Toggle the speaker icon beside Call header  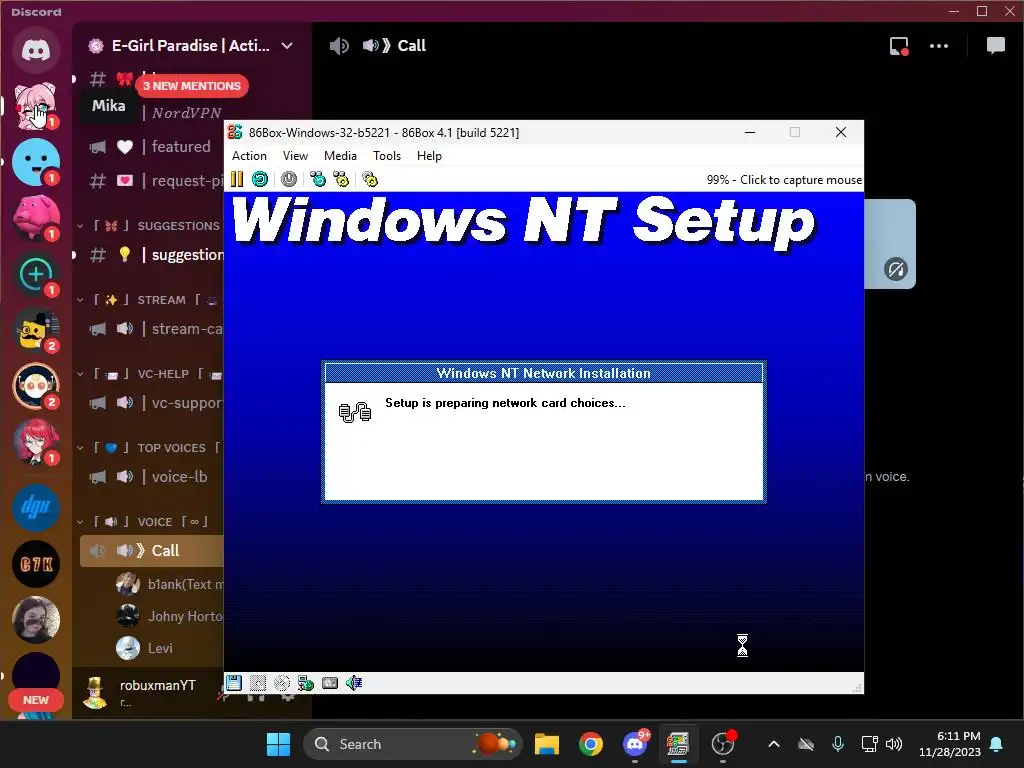pos(339,46)
